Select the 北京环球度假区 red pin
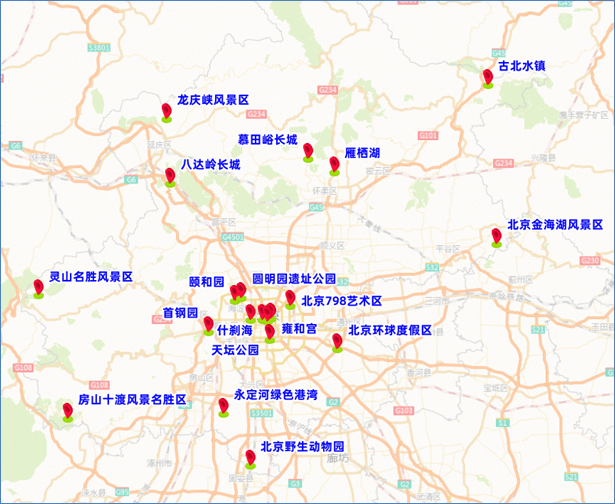This screenshot has height=504, width=615. [x=337, y=342]
